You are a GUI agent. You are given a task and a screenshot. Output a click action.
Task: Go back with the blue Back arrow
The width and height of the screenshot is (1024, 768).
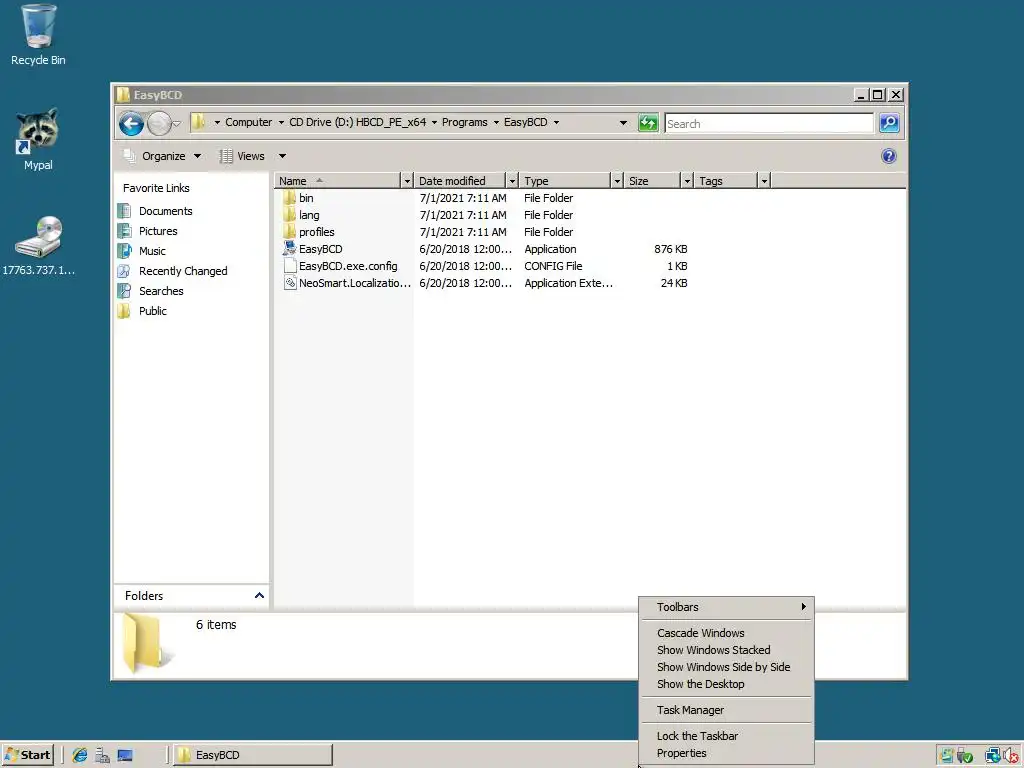pos(131,123)
